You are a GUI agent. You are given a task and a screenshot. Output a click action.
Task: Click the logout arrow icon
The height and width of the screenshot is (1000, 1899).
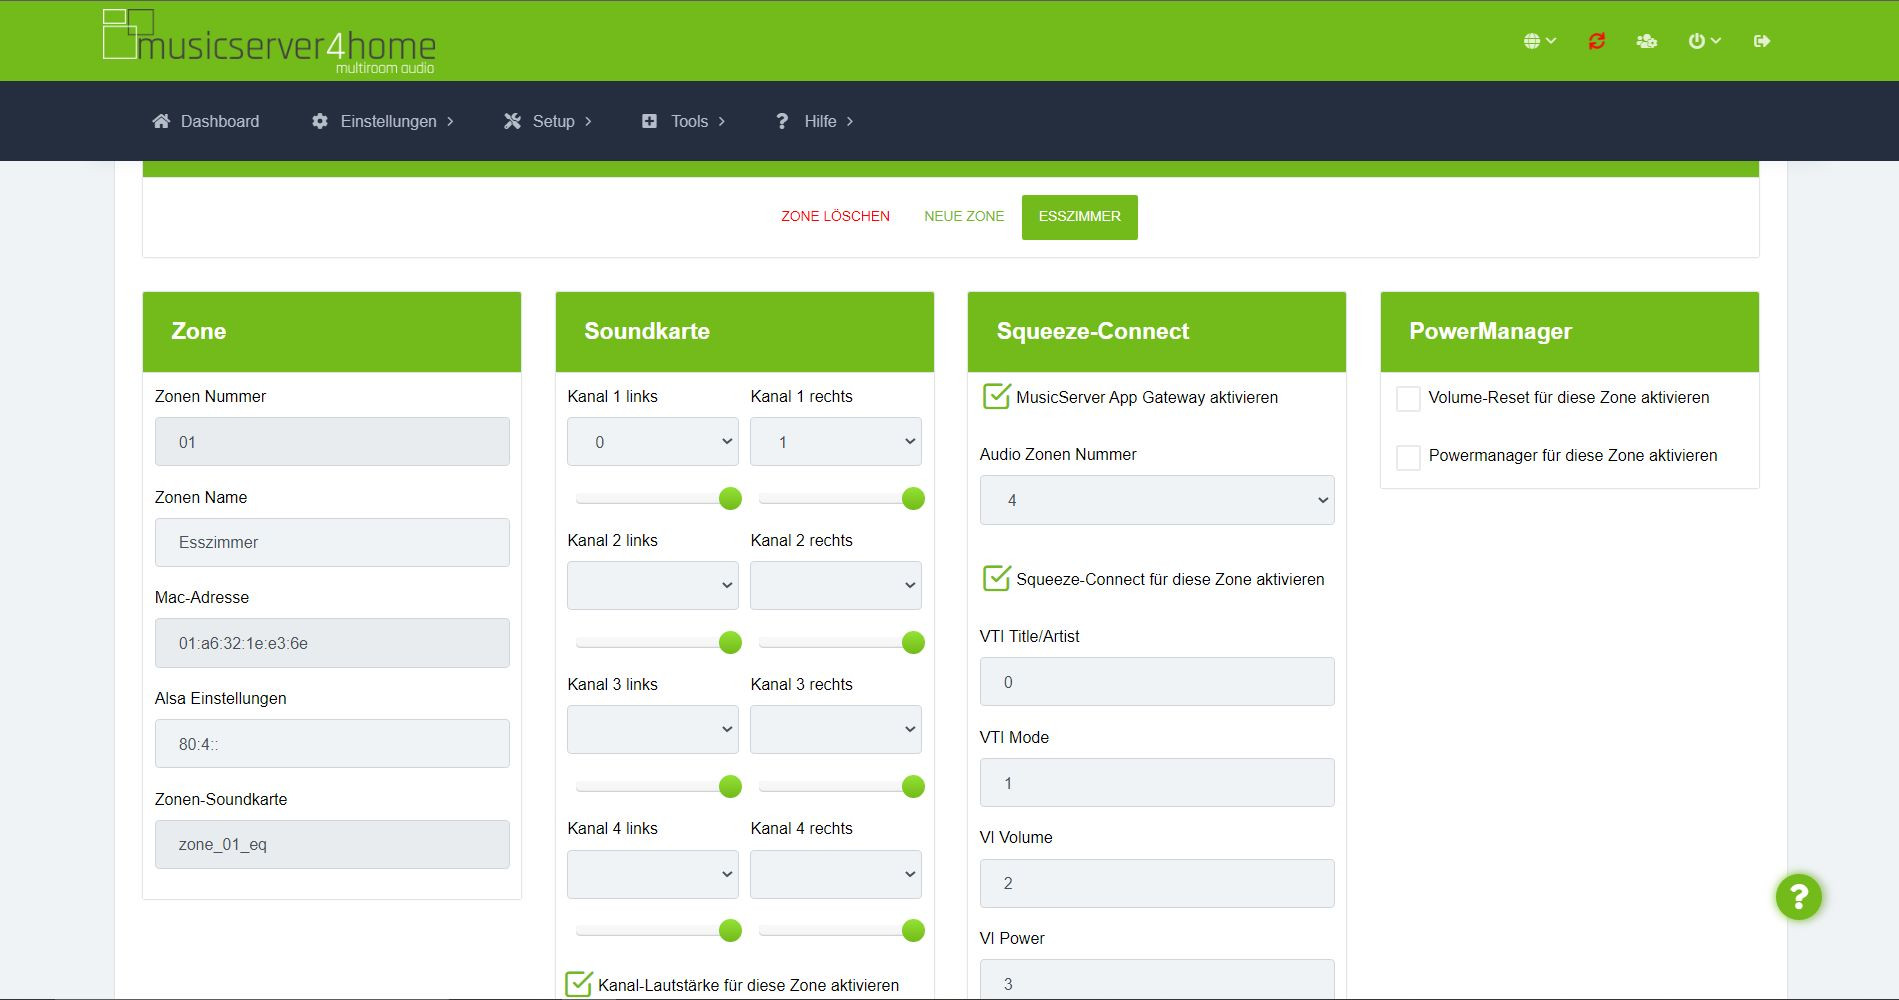(1762, 41)
